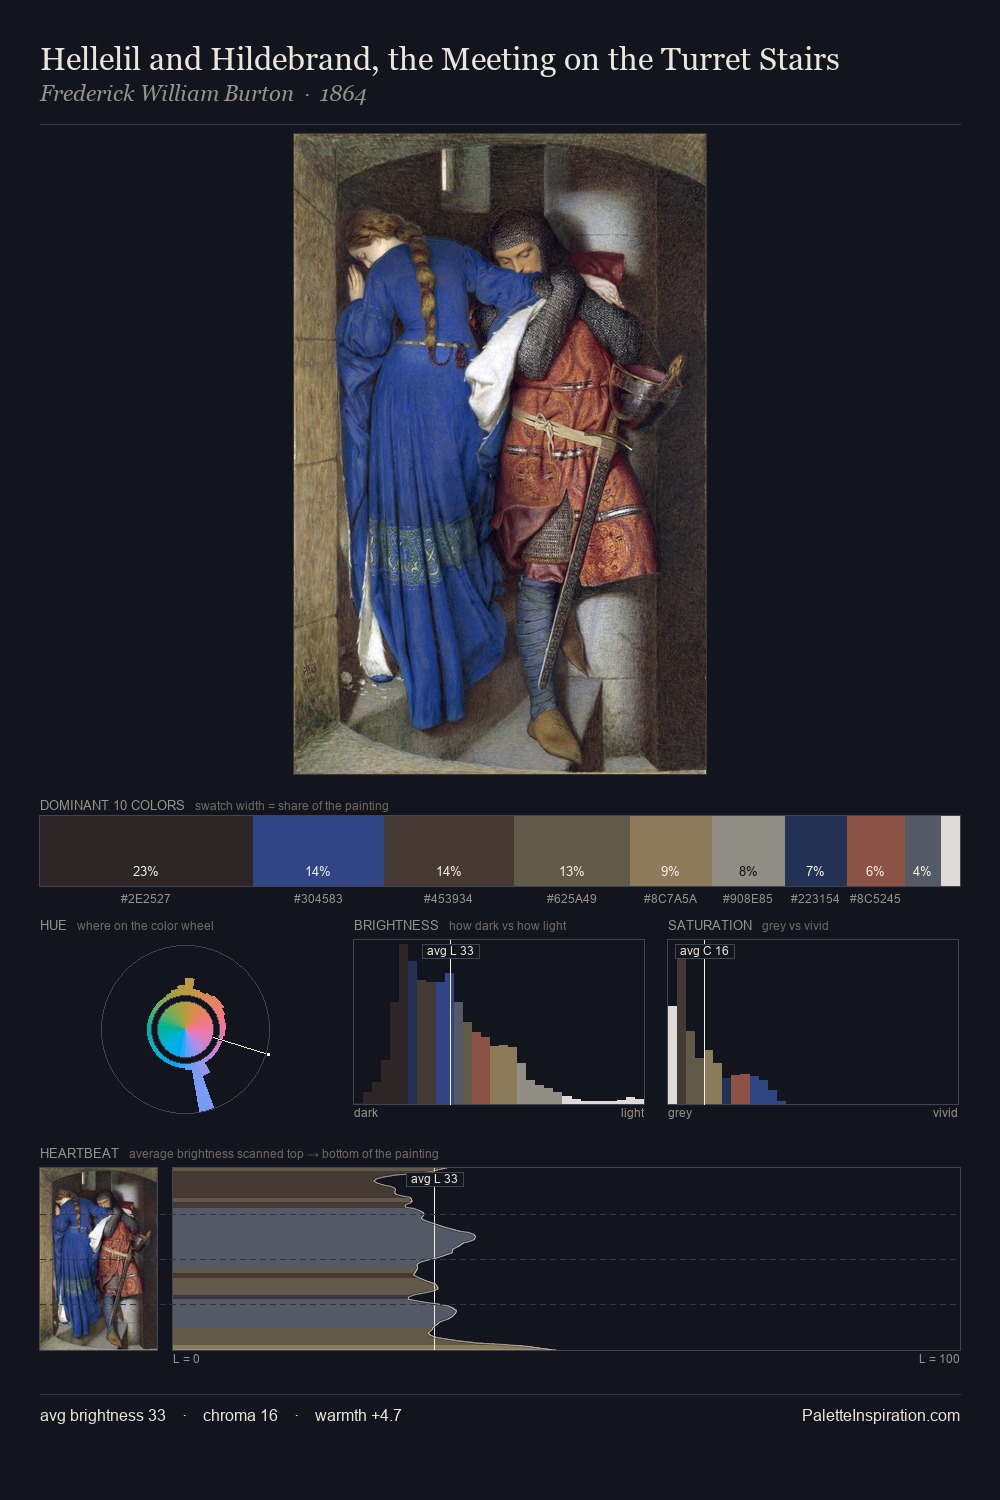The height and width of the screenshot is (1500, 1000).
Task: Click the 'L = 100' axis label
Action: pyautogui.click(x=939, y=1359)
